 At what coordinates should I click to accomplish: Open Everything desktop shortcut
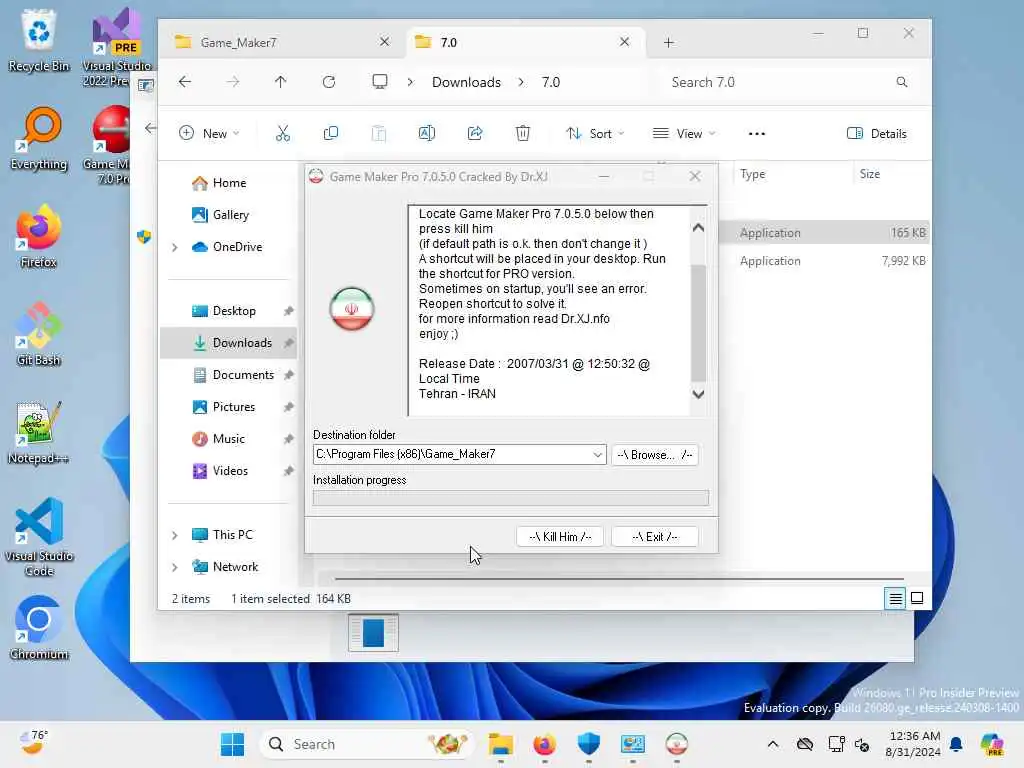(x=39, y=138)
